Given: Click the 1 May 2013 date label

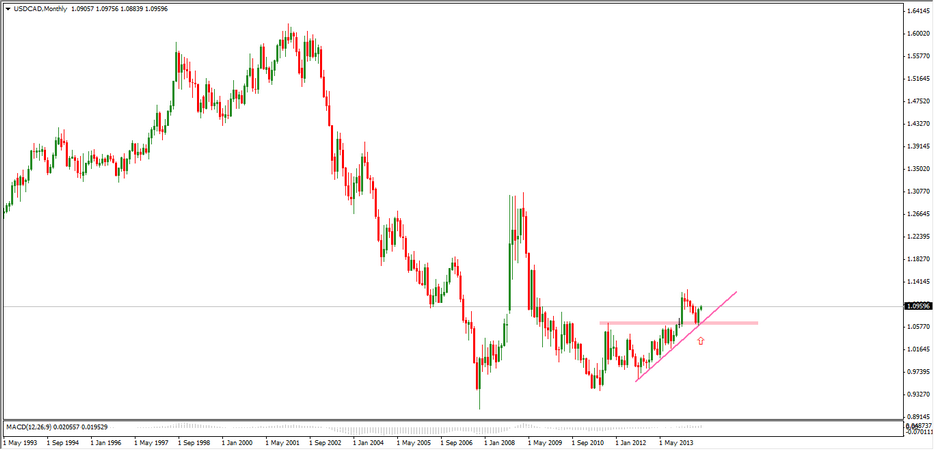Looking at the screenshot, I should [675, 441].
